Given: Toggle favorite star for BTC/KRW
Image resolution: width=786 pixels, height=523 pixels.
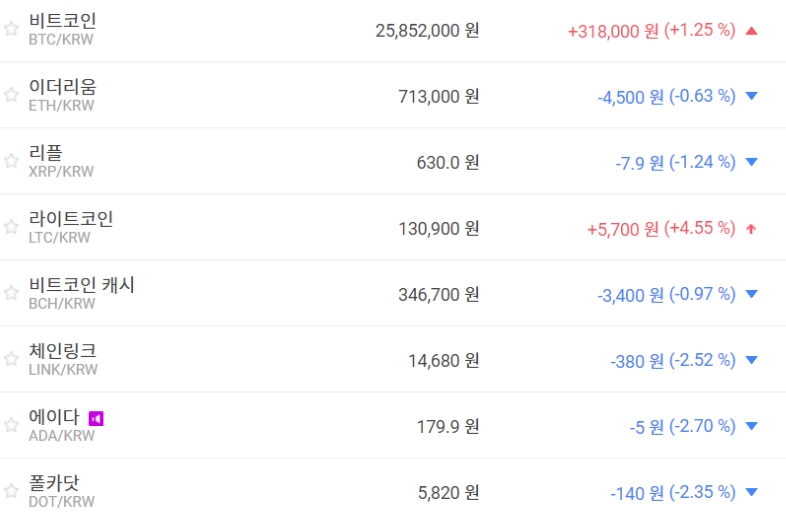Looking at the screenshot, I should coord(11,29).
